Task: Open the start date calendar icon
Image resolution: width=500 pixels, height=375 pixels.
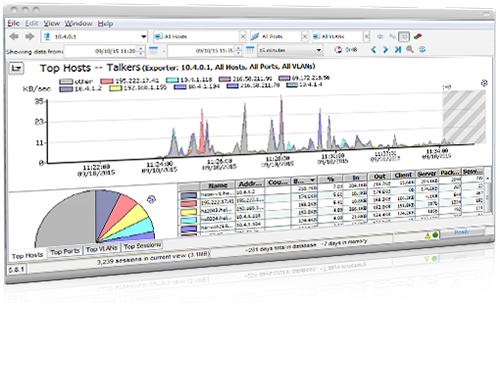Action: (x=153, y=51)
